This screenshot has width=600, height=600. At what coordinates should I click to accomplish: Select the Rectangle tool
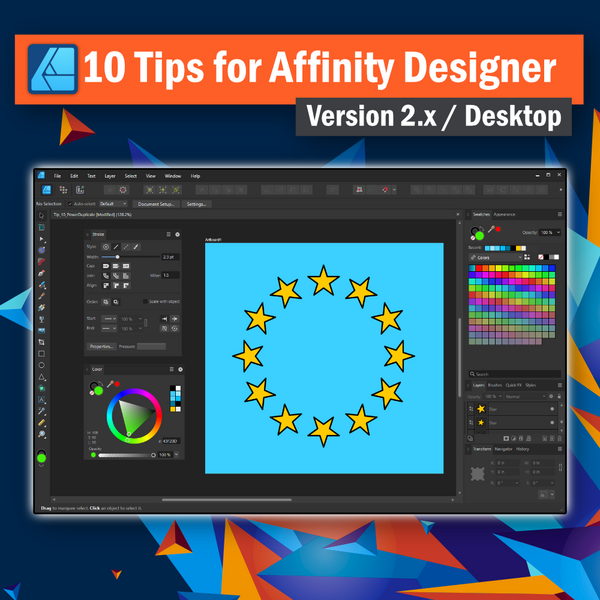41,354
